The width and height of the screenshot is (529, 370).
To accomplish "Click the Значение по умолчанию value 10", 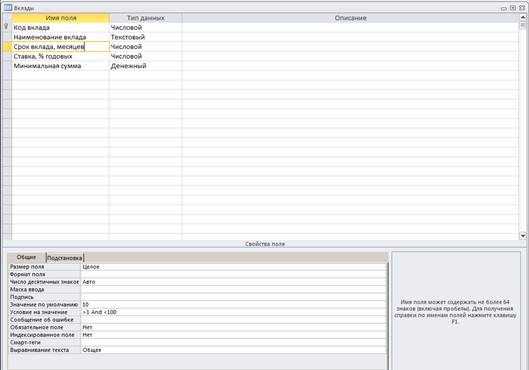I will [233, 305].
